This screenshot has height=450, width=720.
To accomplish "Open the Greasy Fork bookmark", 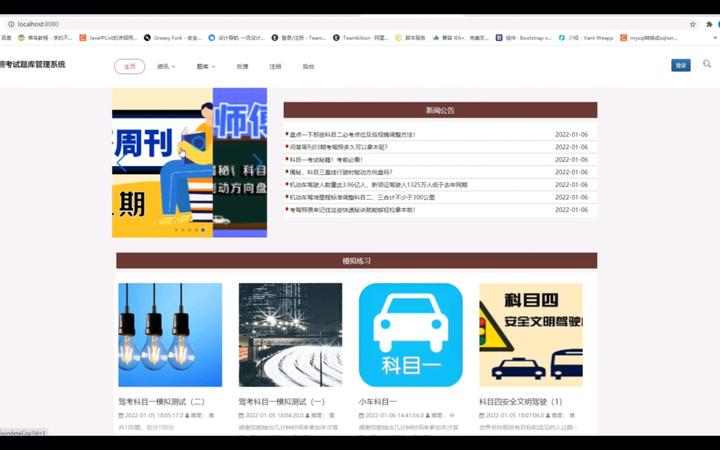I will coord(173,38).
